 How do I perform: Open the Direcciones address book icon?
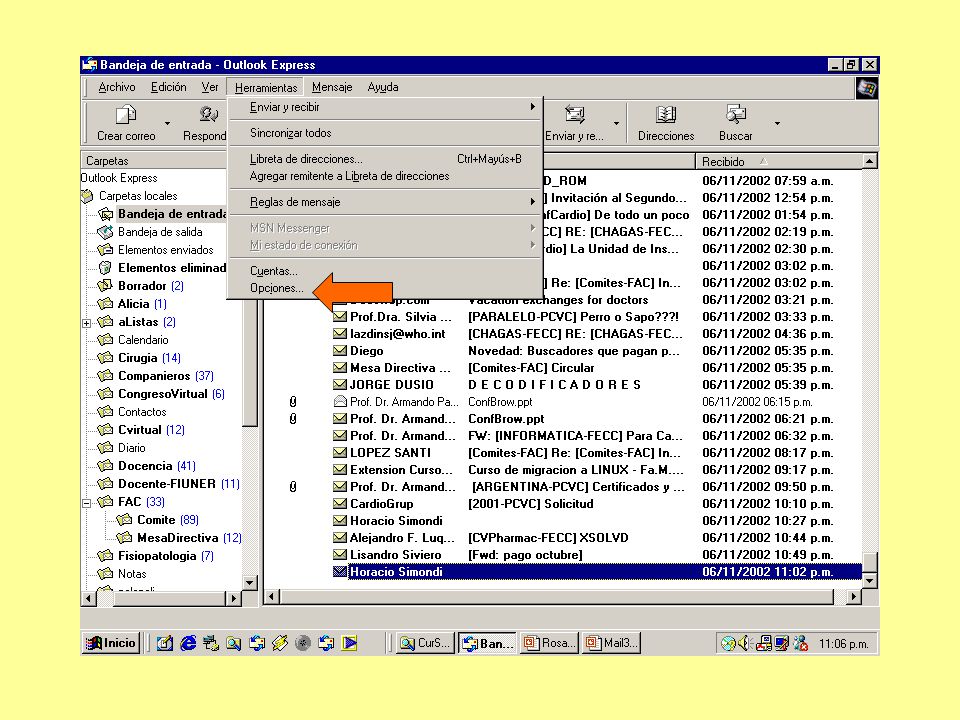[x=666, y=114]
